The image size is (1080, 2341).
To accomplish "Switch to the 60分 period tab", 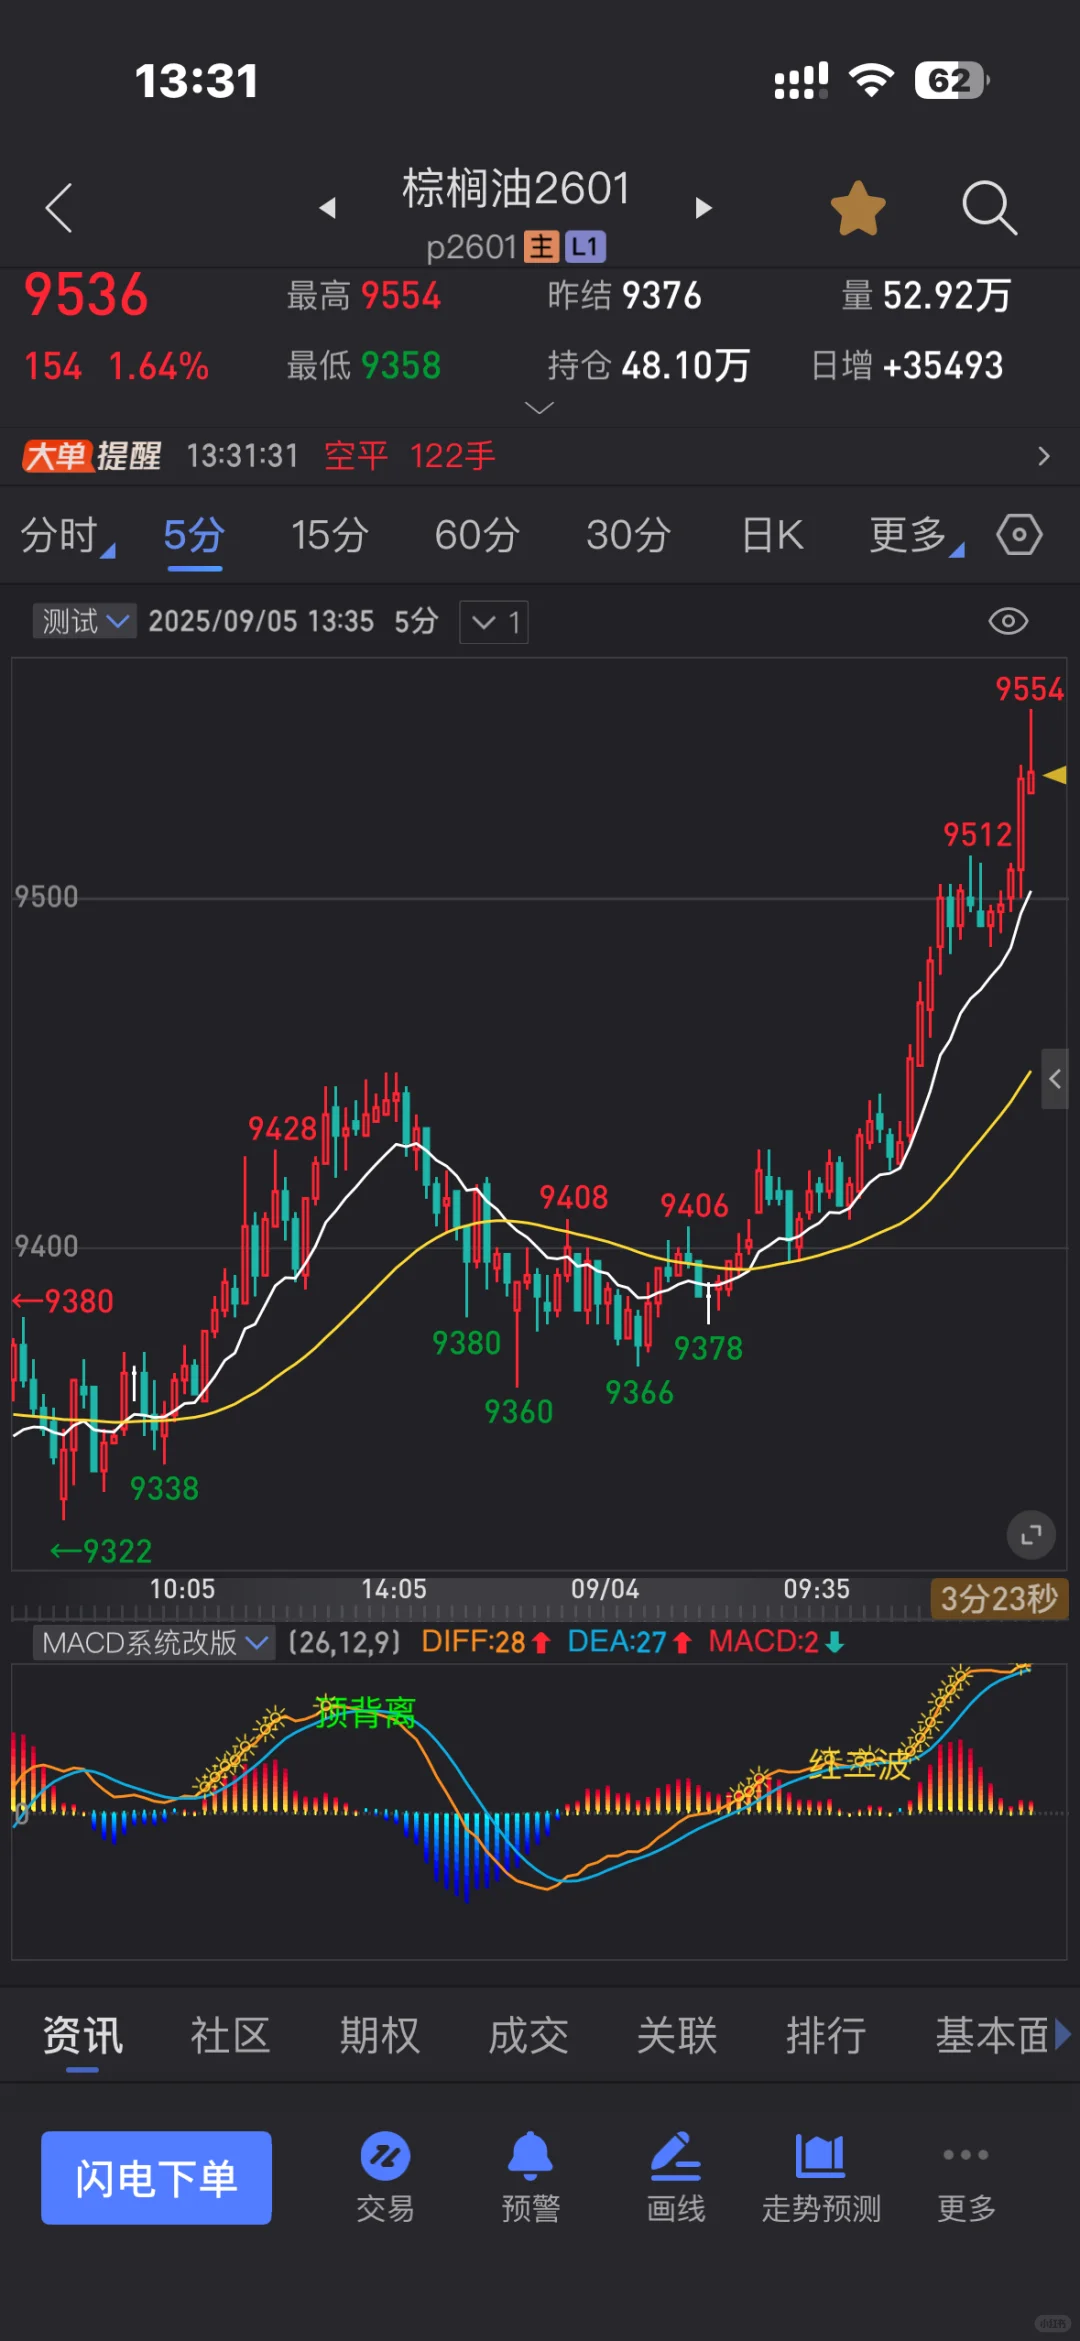I will click(477, 536).
